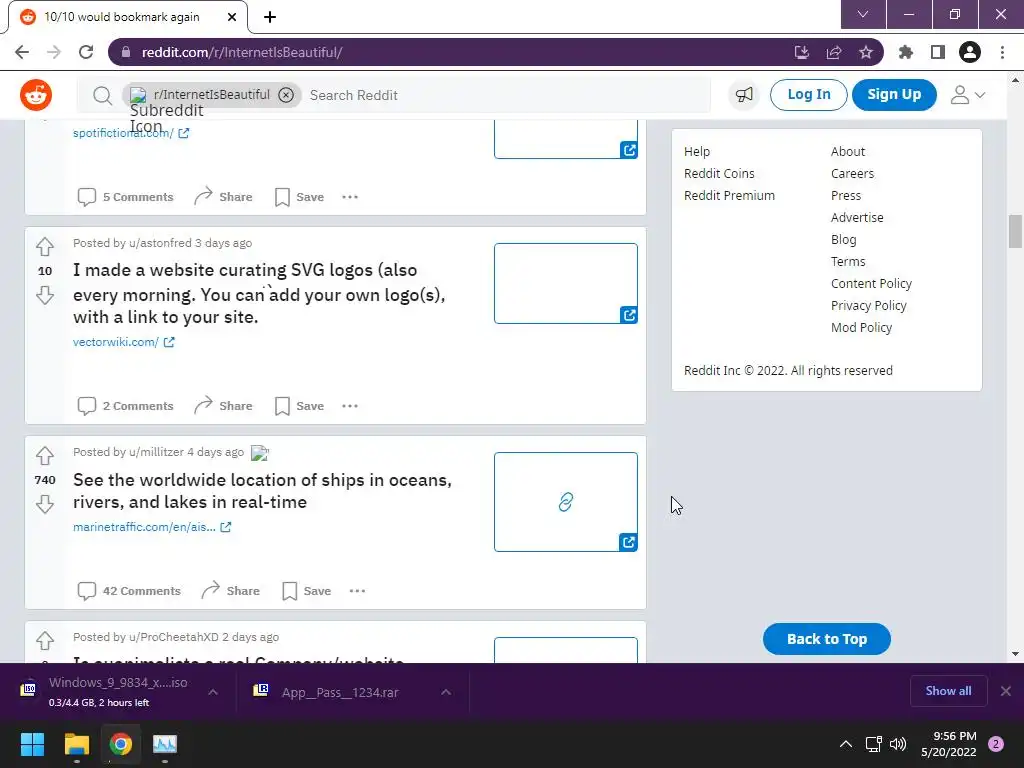The width and height of the screenshot is (1024, 768).
Task: Save the ships location post
Action: [x=306, y=591]
